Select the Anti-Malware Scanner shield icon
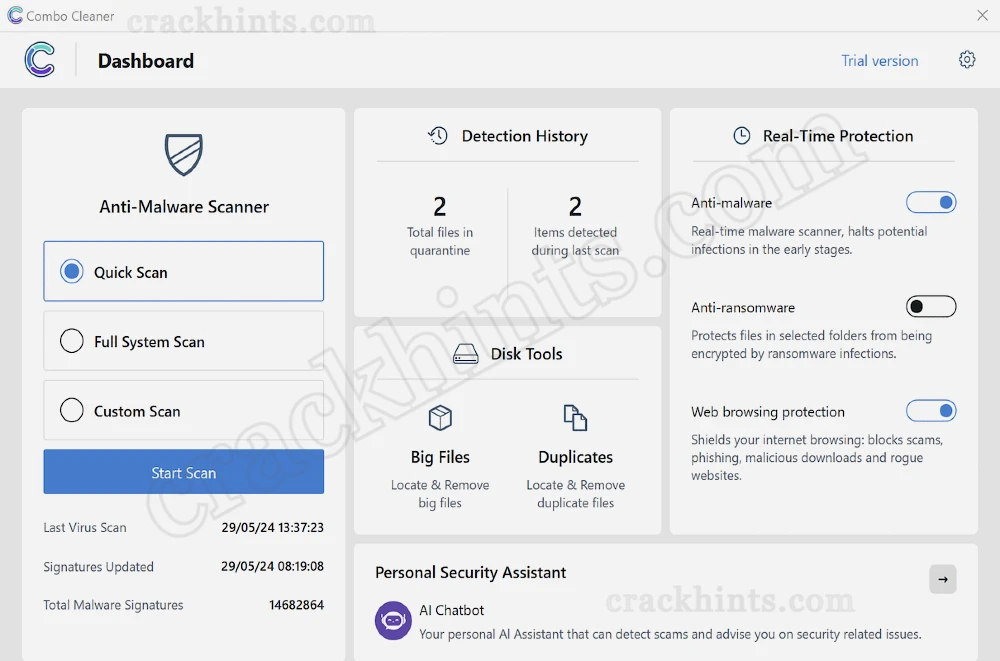1000x661 pixels. click(184, 155)
